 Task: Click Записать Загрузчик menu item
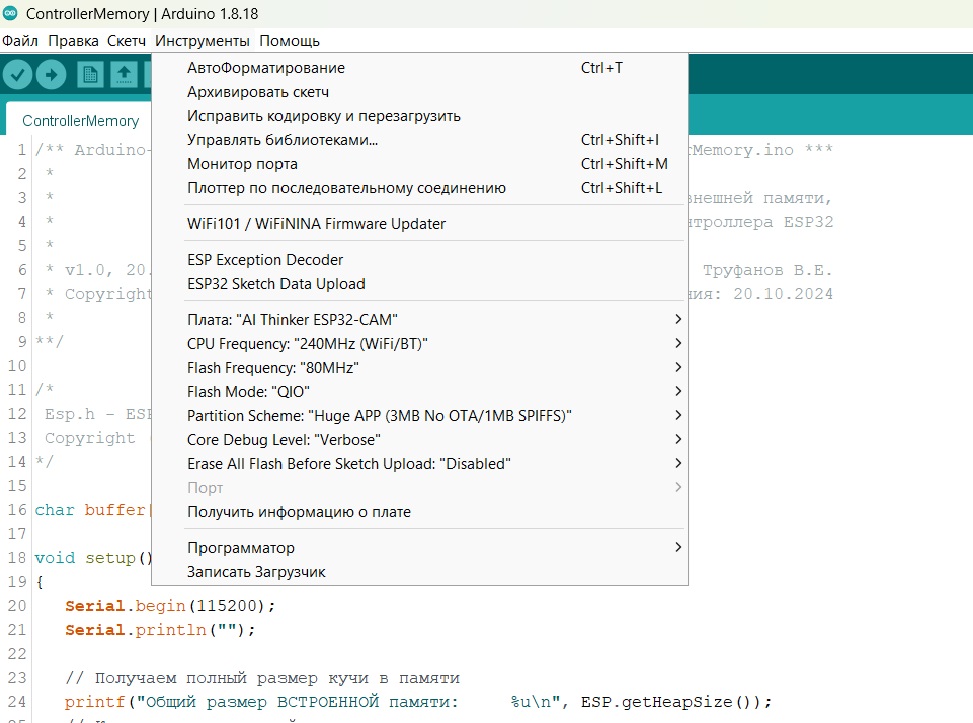pos(256,572)
